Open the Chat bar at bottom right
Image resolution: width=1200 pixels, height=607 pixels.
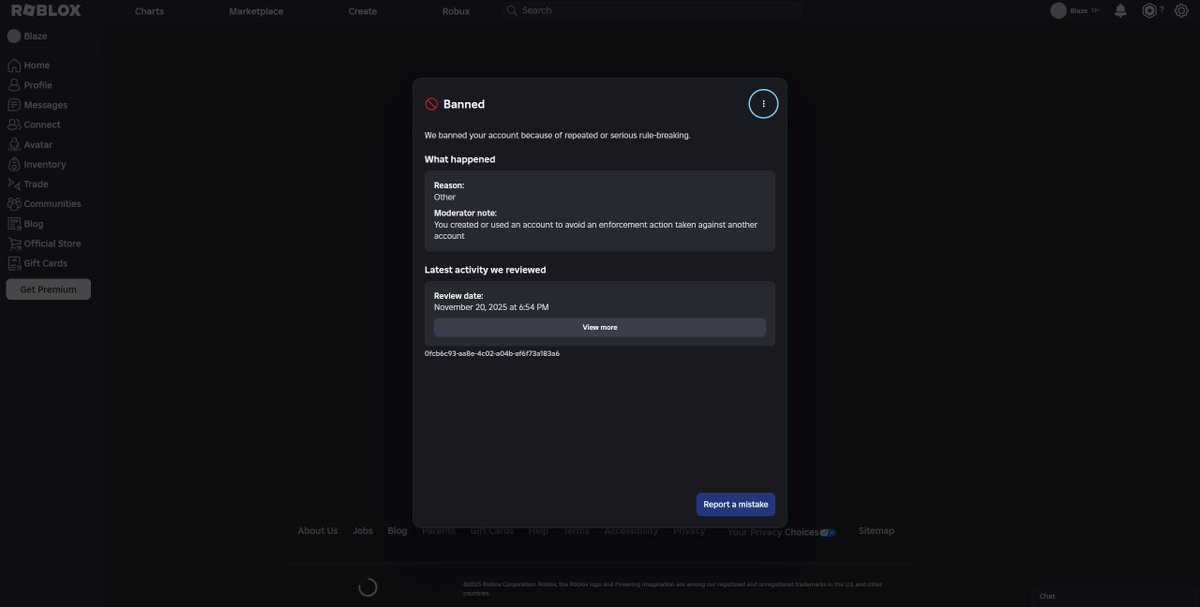pos(1115,596)
